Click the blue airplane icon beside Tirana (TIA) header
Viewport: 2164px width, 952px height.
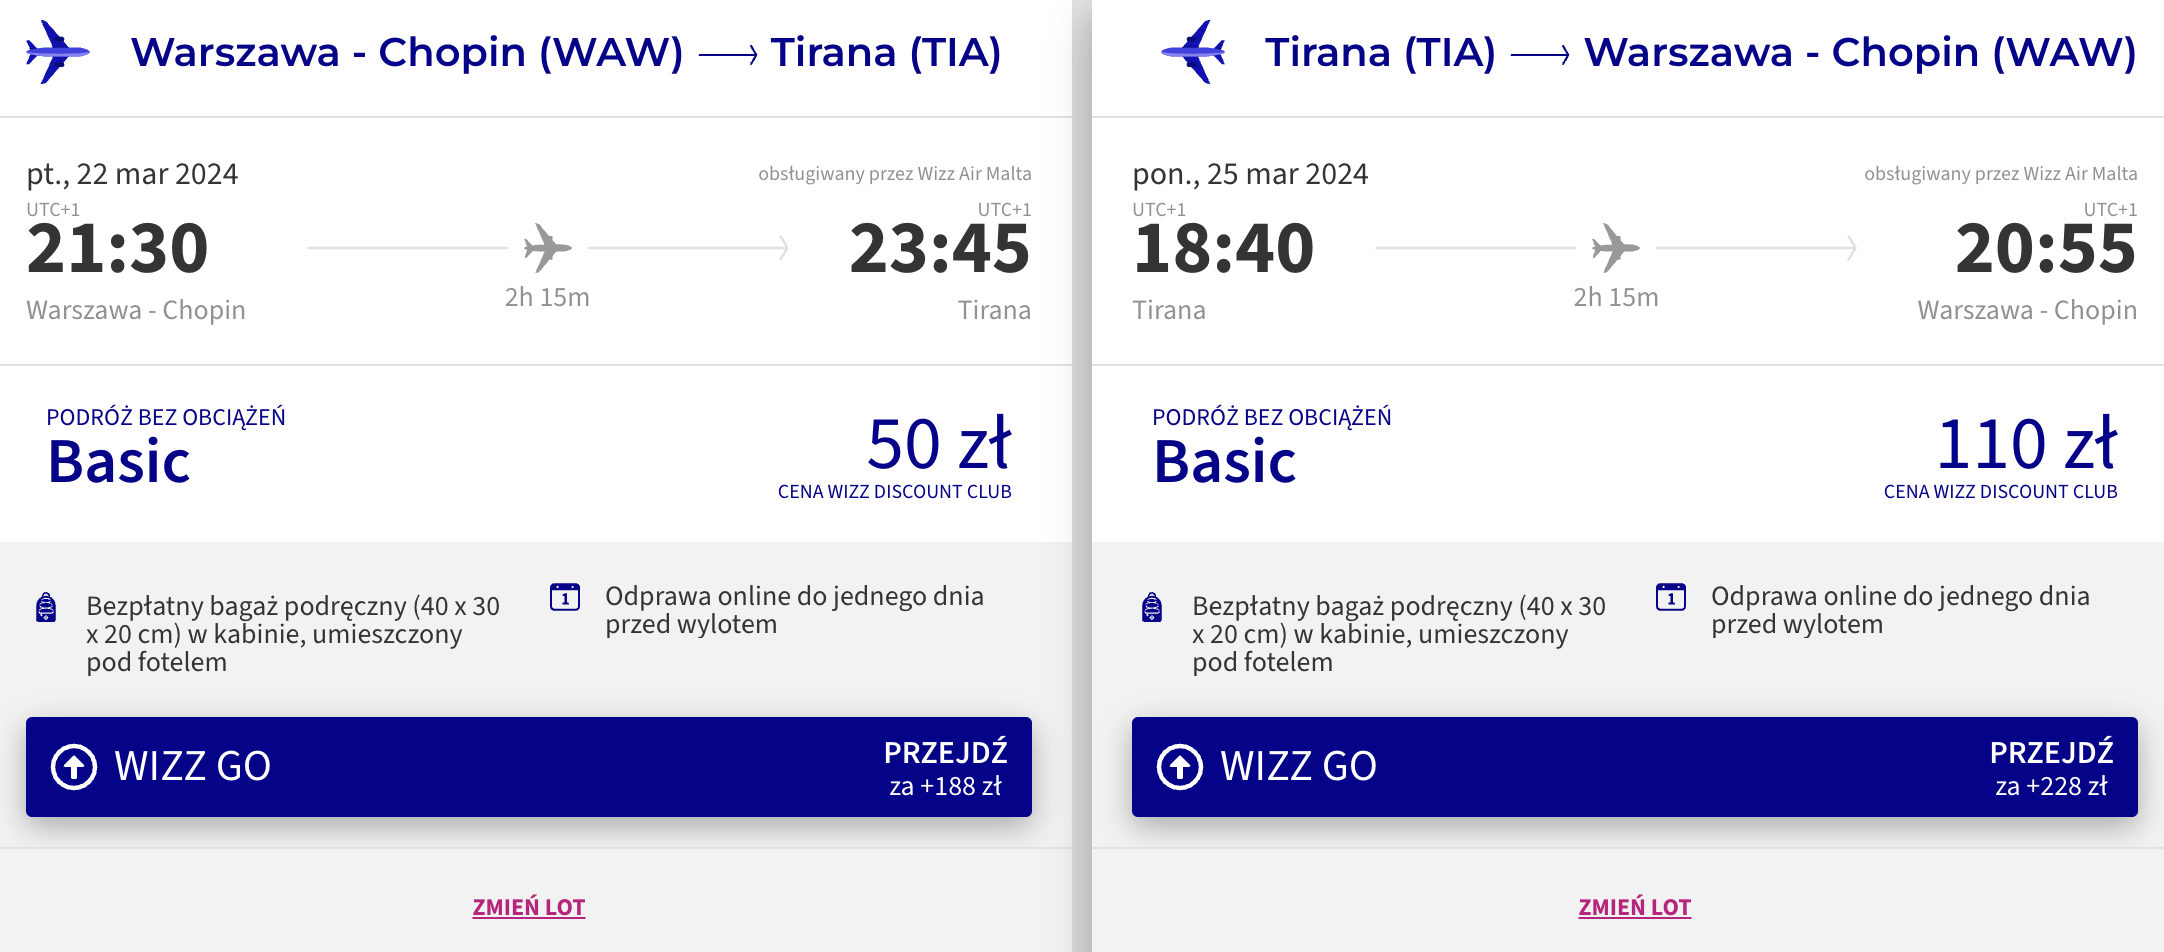[1193, 52]
